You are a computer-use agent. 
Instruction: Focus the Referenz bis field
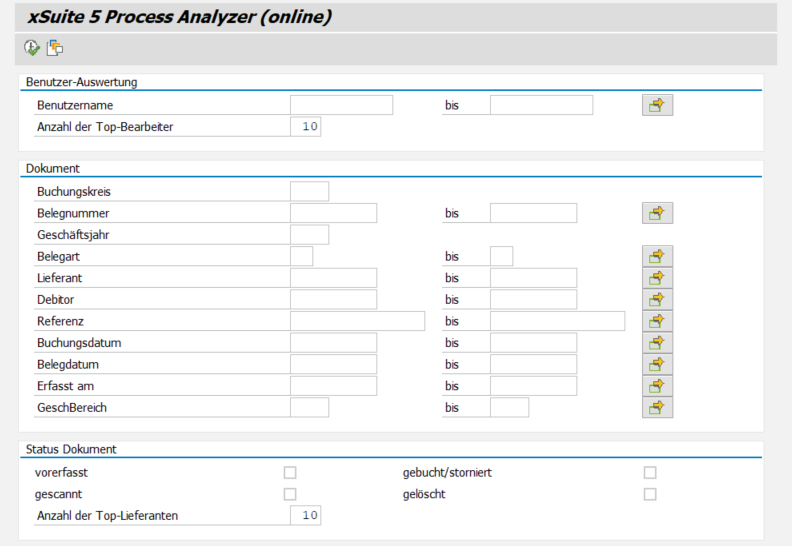558,321
